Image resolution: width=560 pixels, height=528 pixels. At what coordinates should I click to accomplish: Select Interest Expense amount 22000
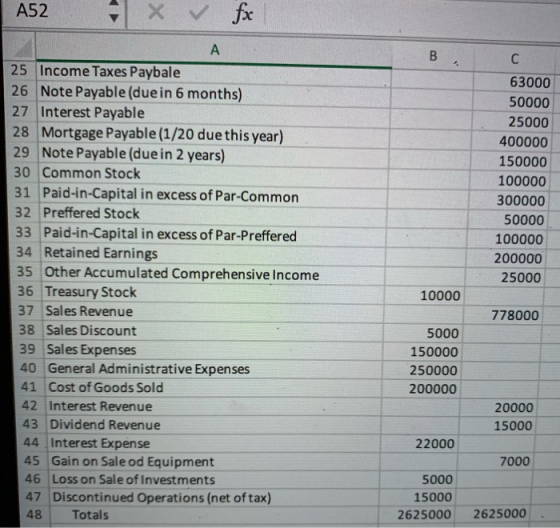coord(419,444)
